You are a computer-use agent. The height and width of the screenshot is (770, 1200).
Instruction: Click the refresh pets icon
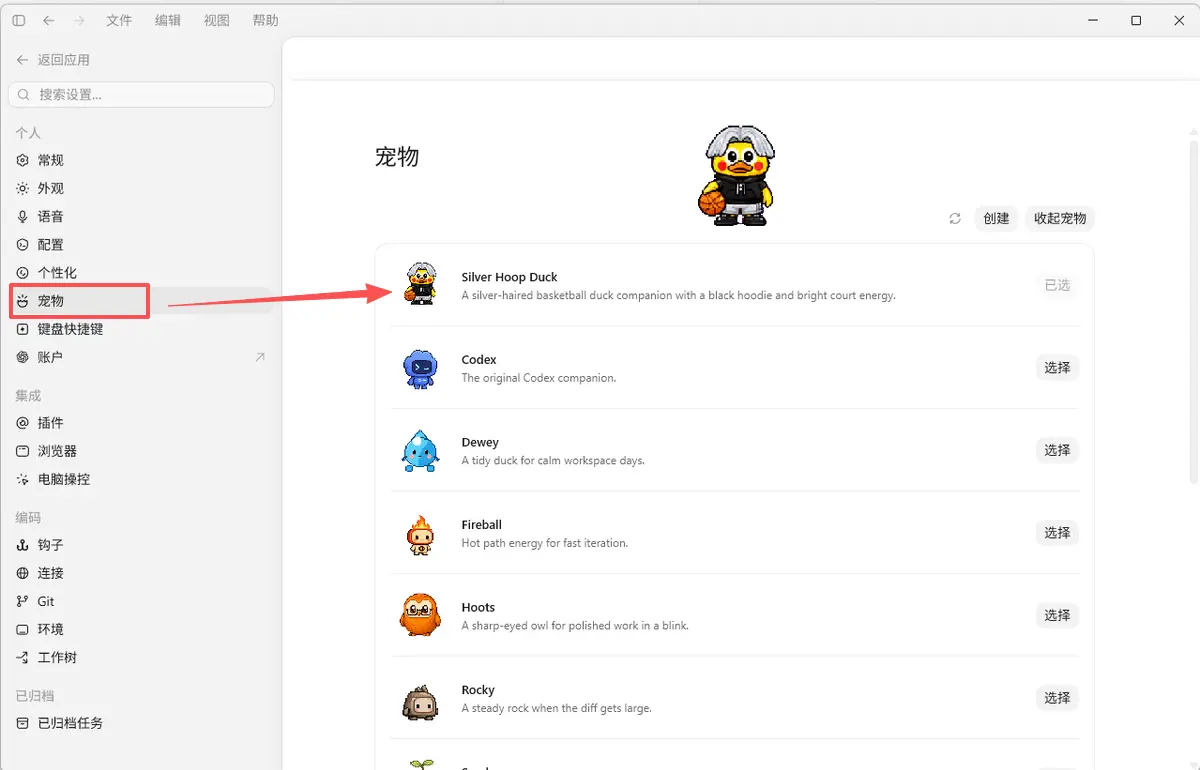955,218
